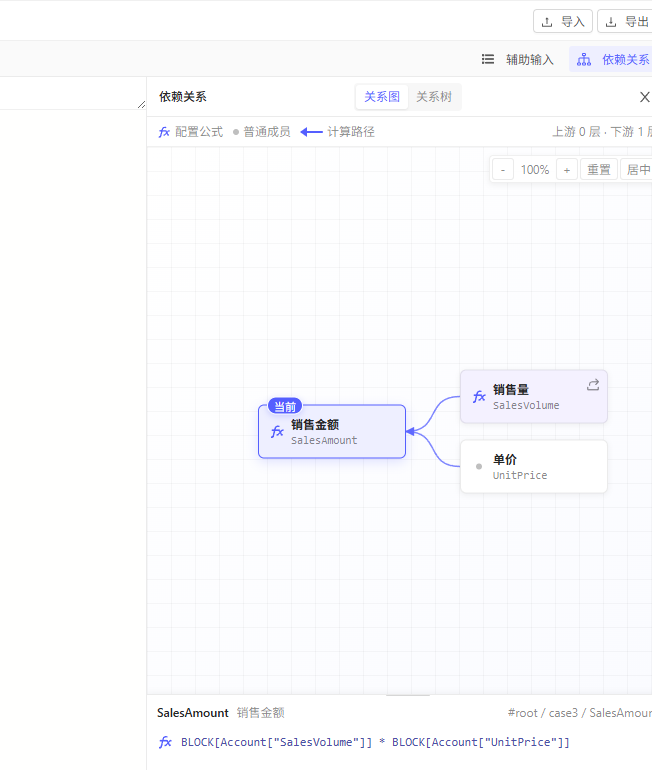Screen dimensions: 652x770
Task: Open the 辅助输入 panel
Action: (517, 59)
